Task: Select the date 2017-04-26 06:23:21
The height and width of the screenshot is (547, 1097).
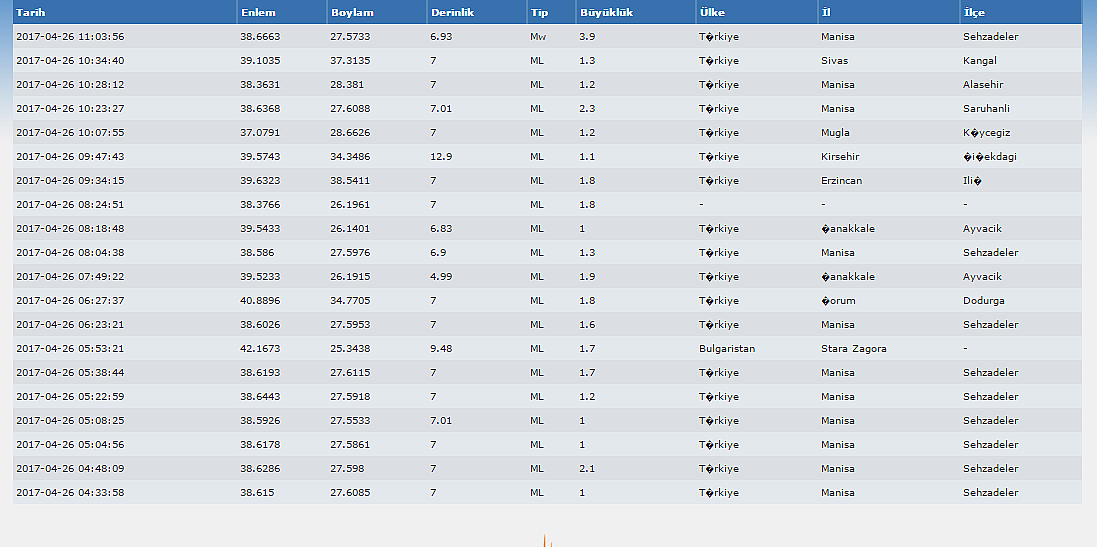Action: pyautogui.click(x=70, y=324)
